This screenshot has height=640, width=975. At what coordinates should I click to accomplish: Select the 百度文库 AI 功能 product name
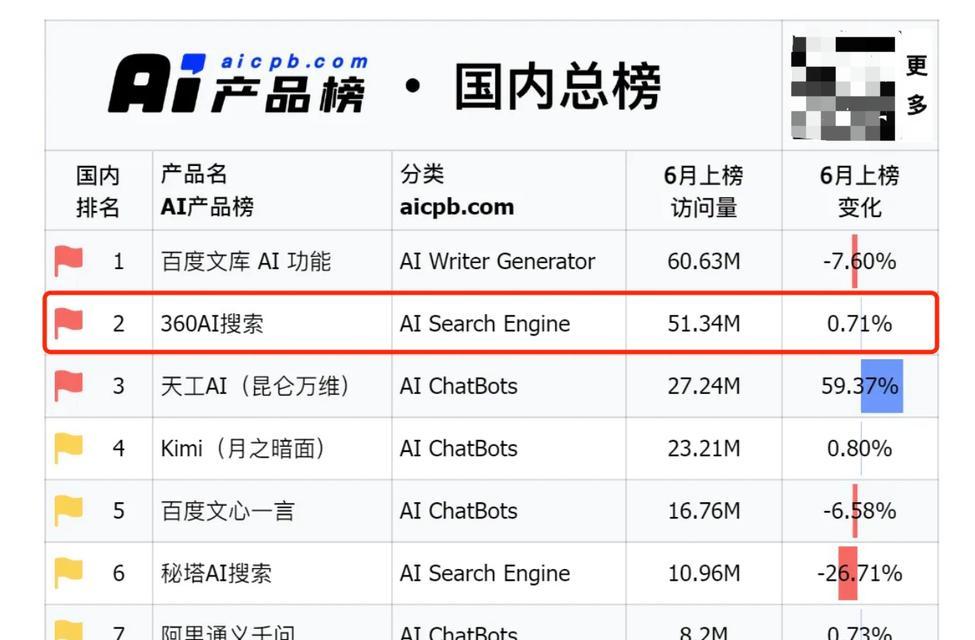(x=246, y=261)
